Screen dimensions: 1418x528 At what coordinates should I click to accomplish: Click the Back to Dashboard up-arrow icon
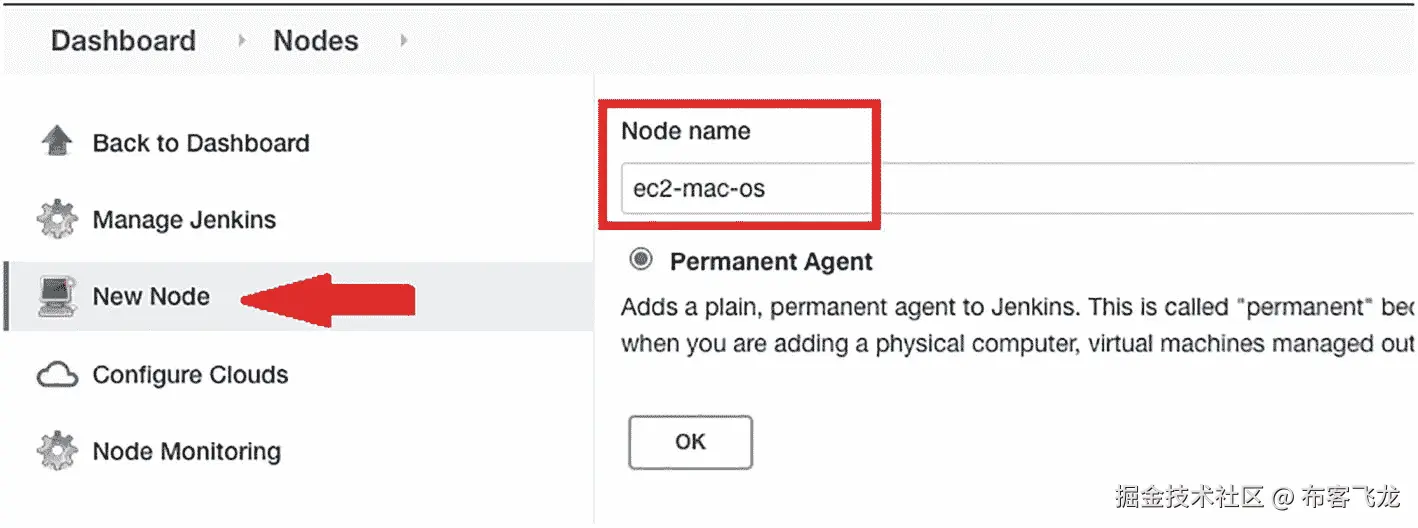pyautogui.click(x=56, y=142)
